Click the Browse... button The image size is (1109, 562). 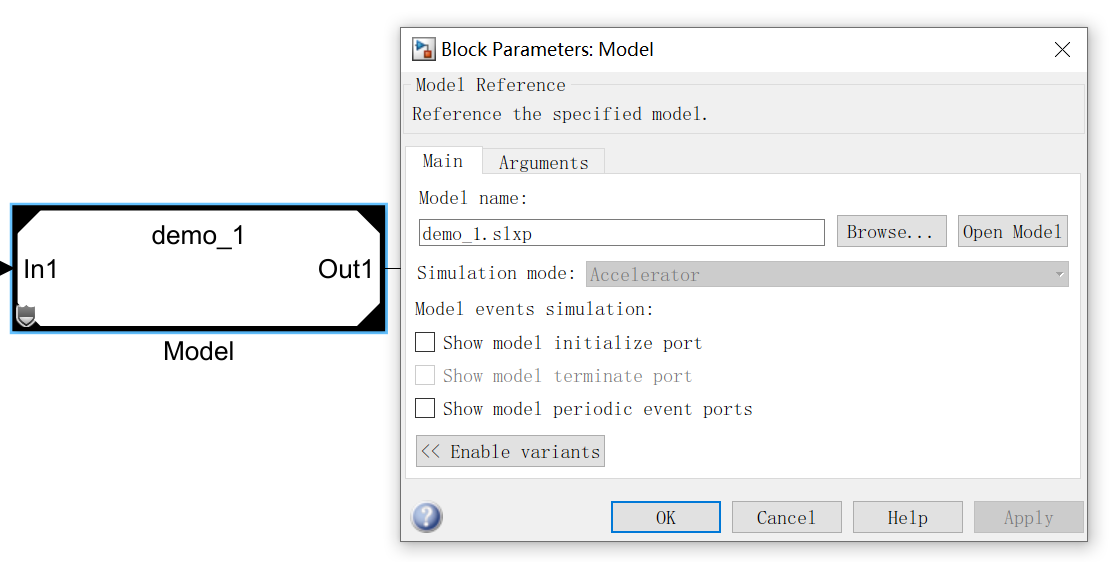(x=891, y=232)
